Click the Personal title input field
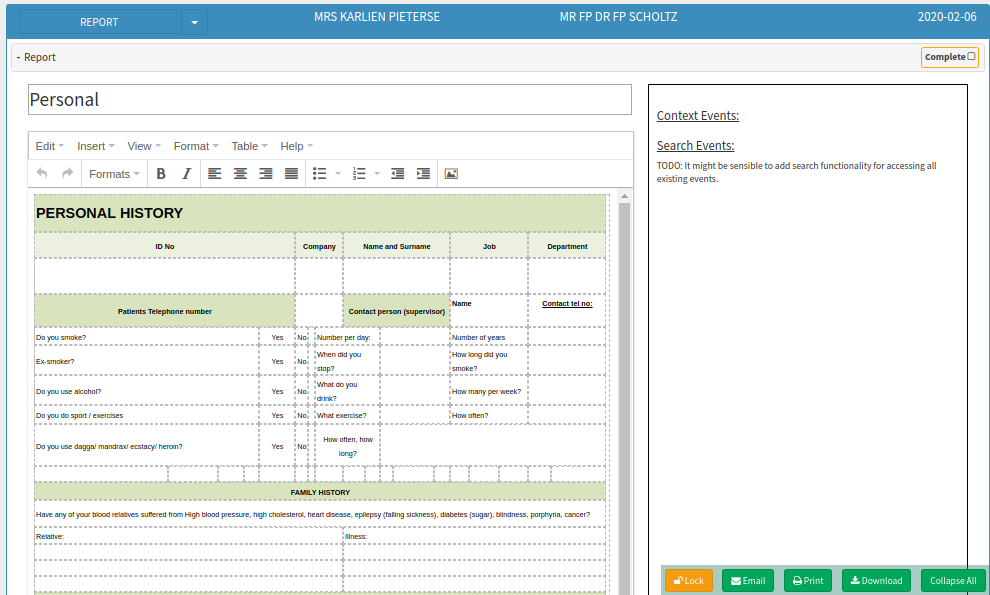This screenshot has width=990, height=595. 330,100
